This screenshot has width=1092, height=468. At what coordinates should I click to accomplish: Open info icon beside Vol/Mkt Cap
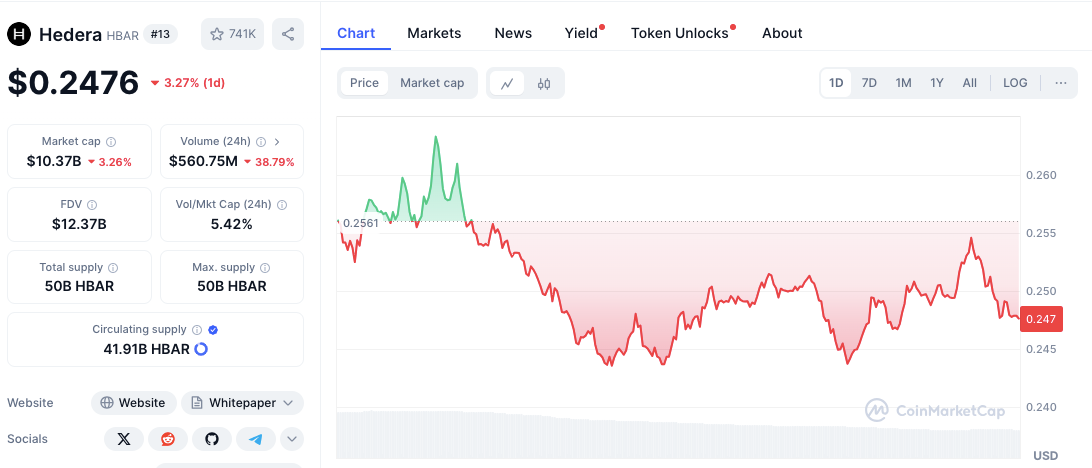tap(282, 205)
